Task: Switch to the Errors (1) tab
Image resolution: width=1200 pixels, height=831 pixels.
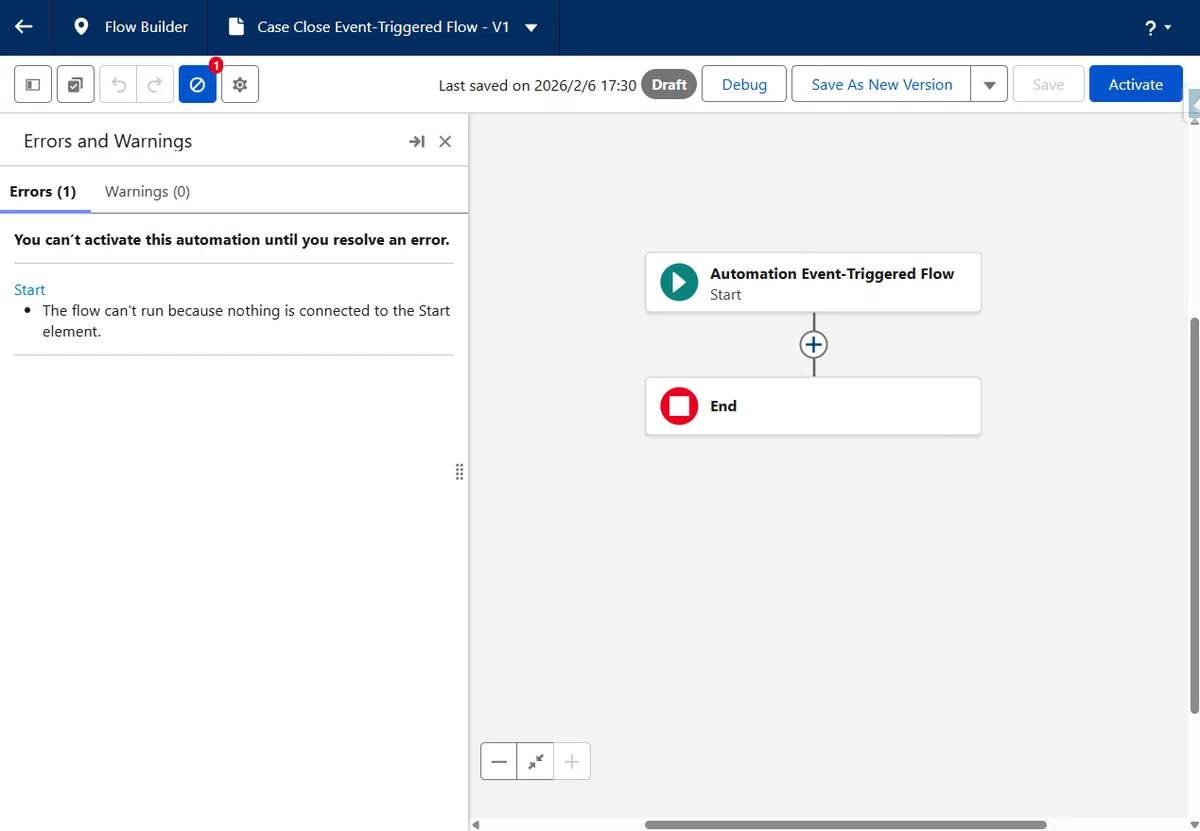Action: click(x=43, y=191)
